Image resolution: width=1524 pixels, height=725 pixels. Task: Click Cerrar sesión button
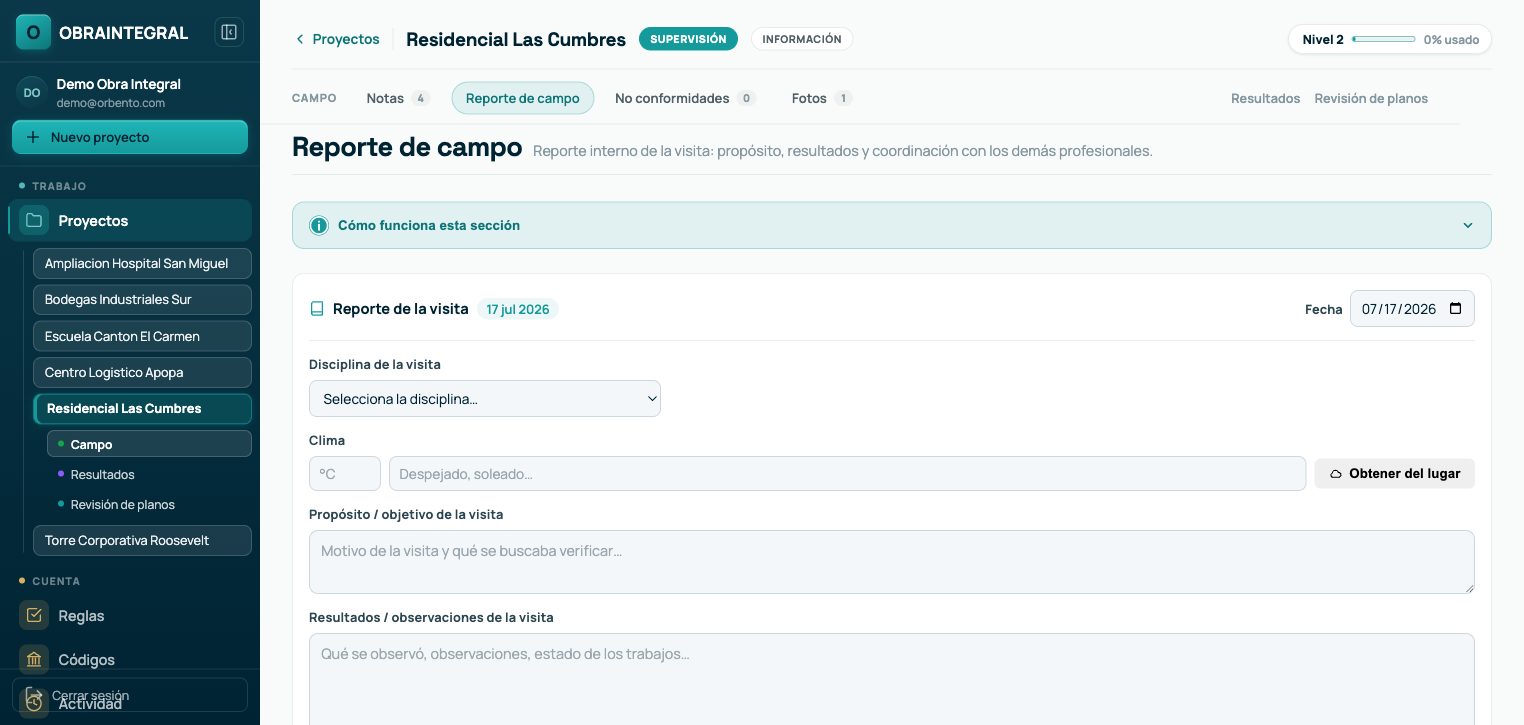click(x=130, y=695)
